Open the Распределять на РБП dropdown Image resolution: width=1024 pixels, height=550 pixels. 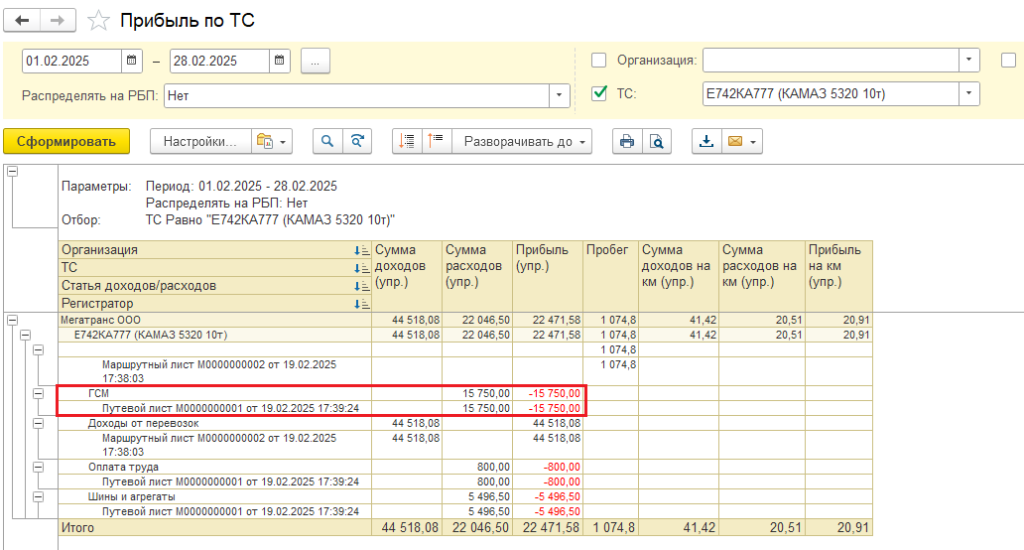coord(559,95)
